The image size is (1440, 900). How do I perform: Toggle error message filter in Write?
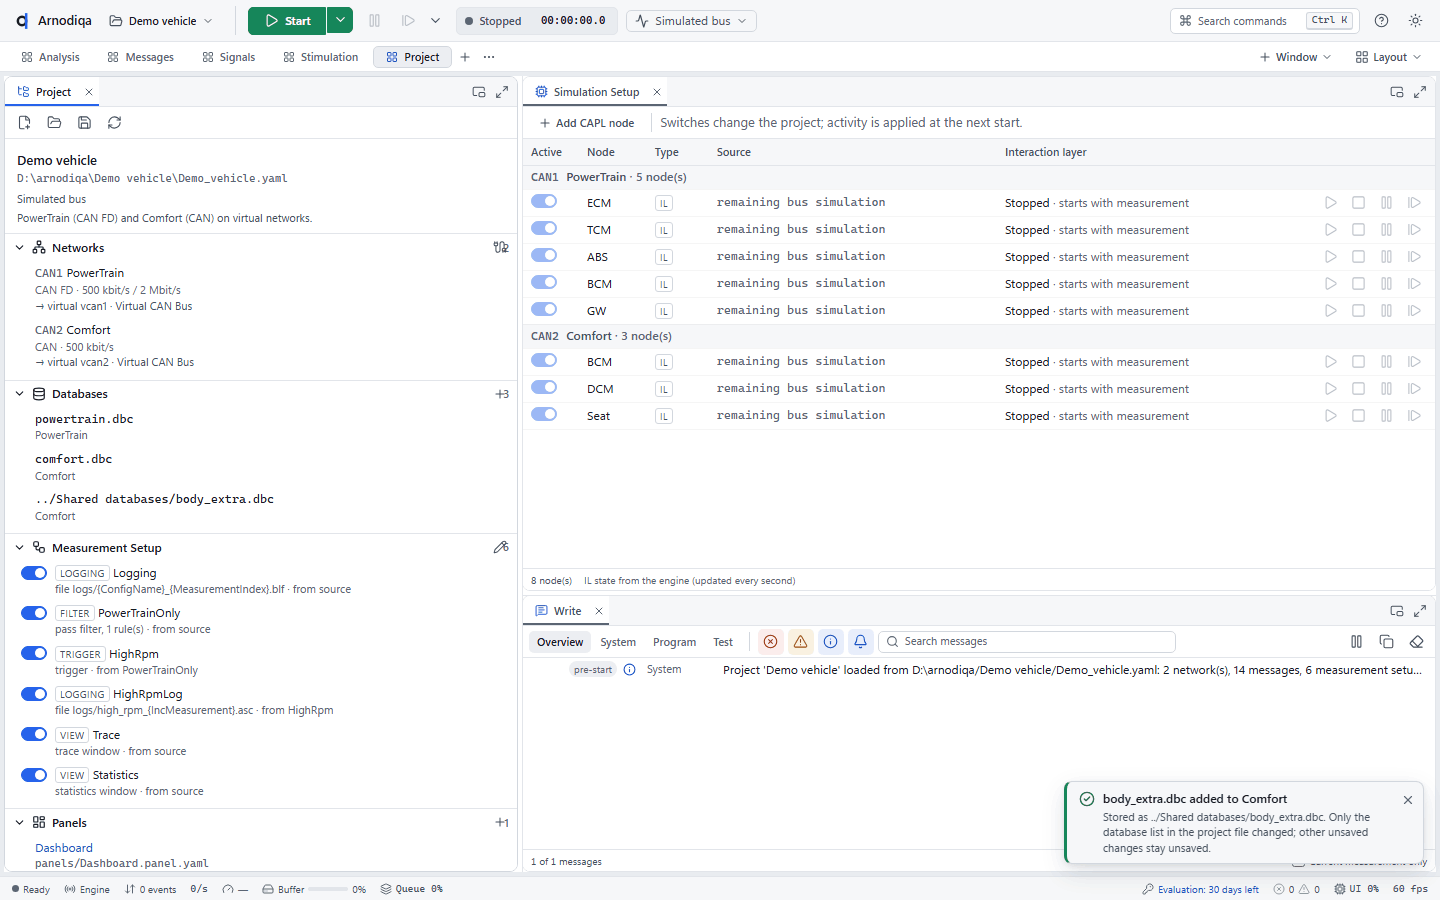tap(770, 642)
